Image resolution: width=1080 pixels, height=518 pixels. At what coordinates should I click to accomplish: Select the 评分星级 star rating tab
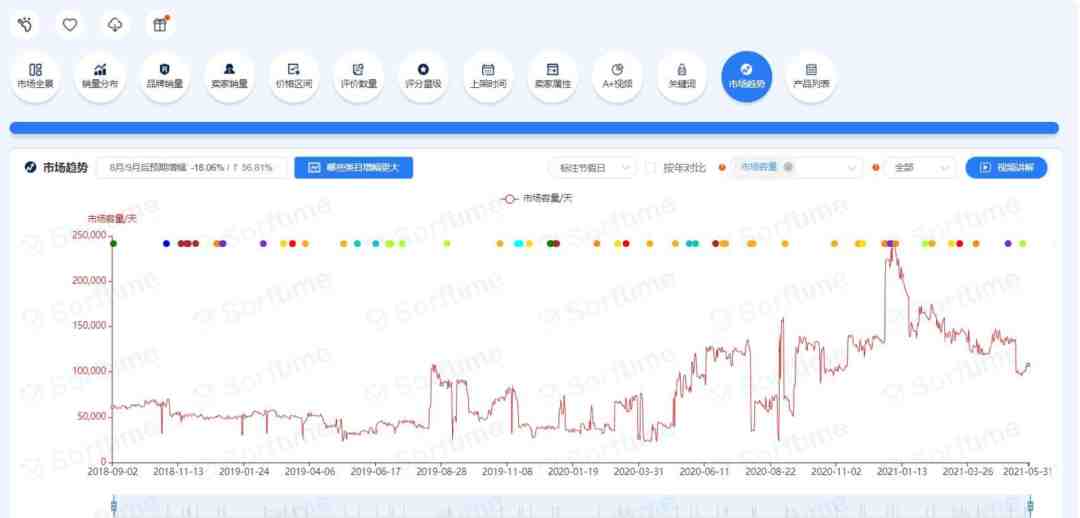(423, 76)
